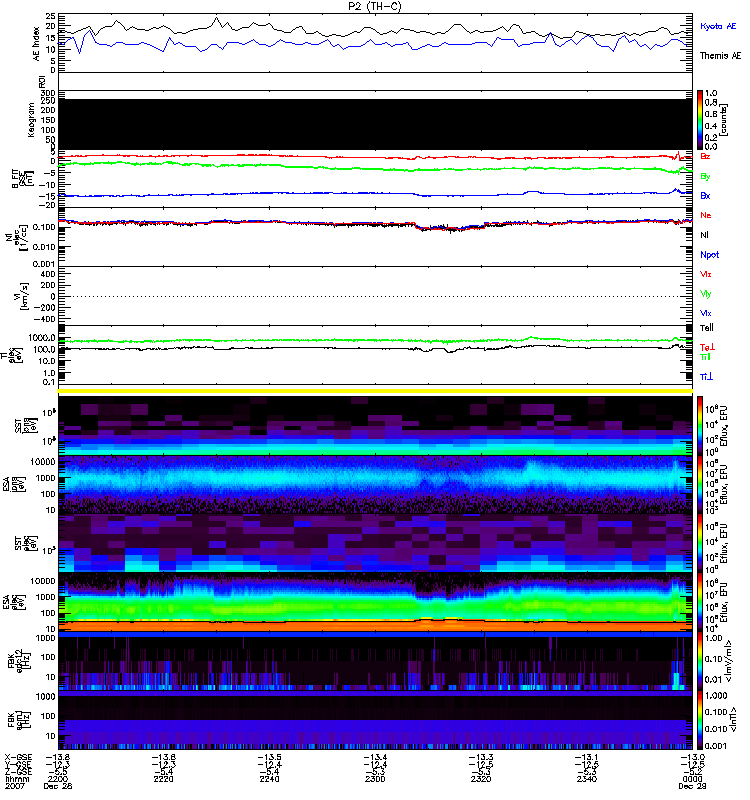Click the Vi [km/s] axis label
This screenshot has height=800, width=750.
pos(23,296)
